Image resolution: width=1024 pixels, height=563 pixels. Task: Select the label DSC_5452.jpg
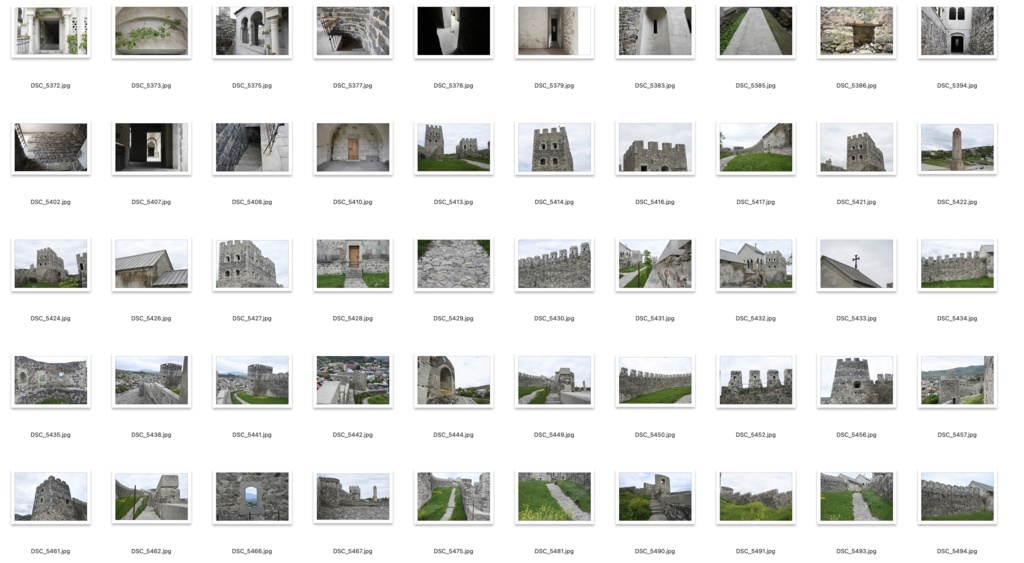tap(756, 434)
